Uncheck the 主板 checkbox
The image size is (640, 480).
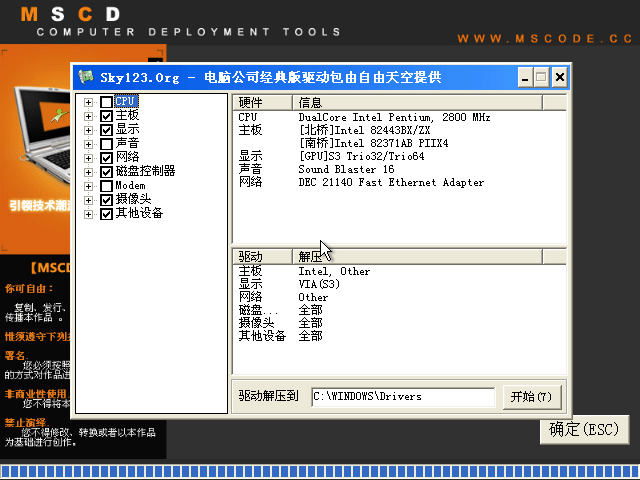tap(106, 116)
